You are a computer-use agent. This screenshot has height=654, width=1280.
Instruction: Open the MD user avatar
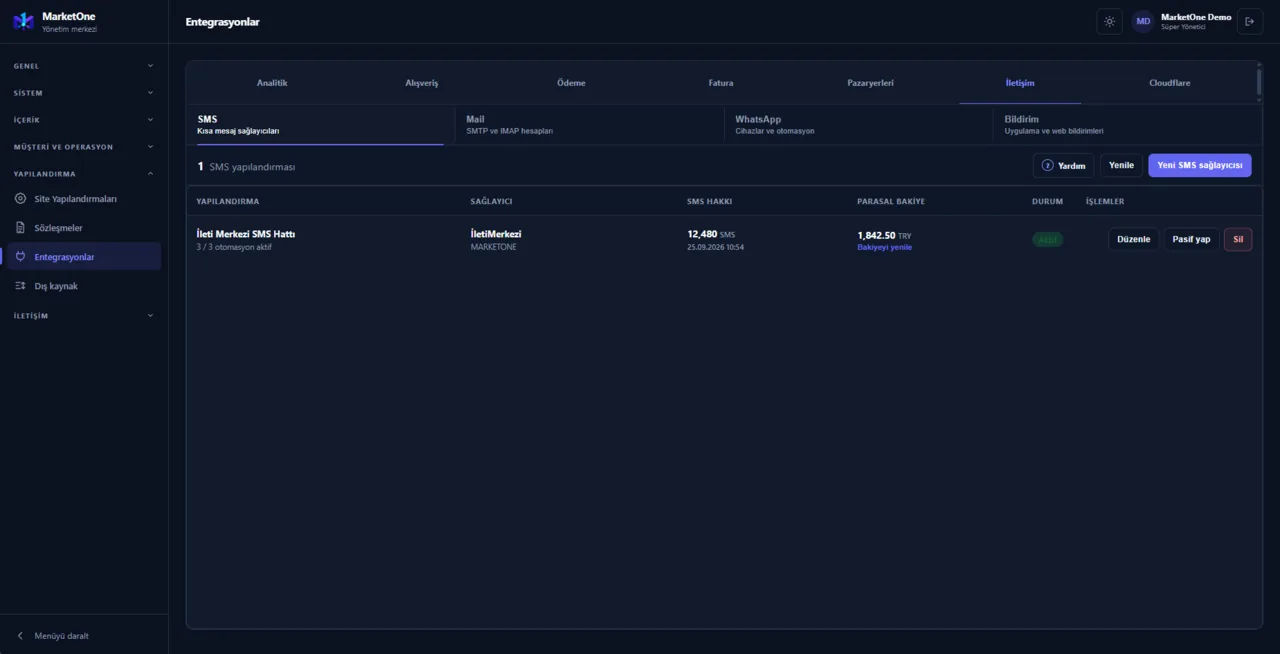click(x=1143, y=21)
